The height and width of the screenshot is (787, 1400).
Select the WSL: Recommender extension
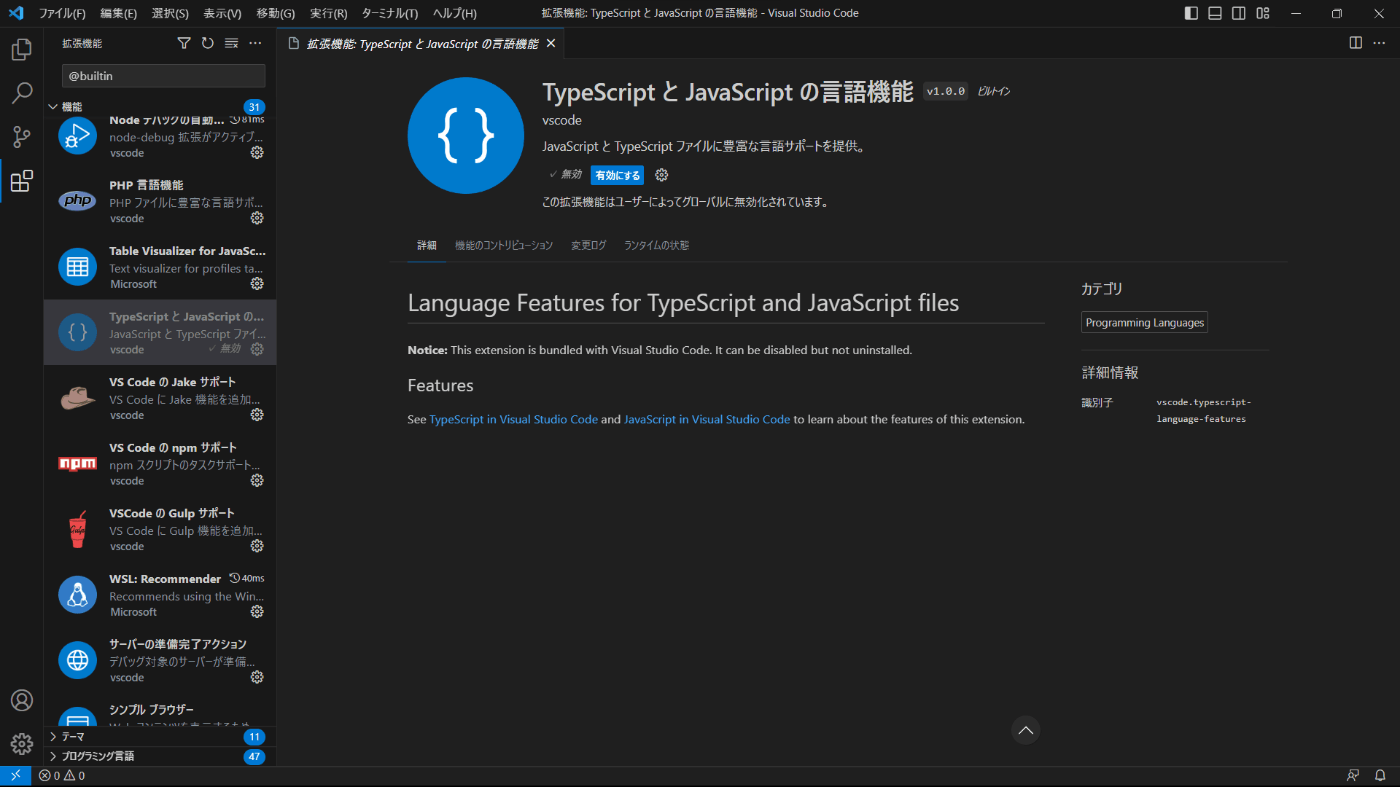pyautogui.click(x=160, y=595)
